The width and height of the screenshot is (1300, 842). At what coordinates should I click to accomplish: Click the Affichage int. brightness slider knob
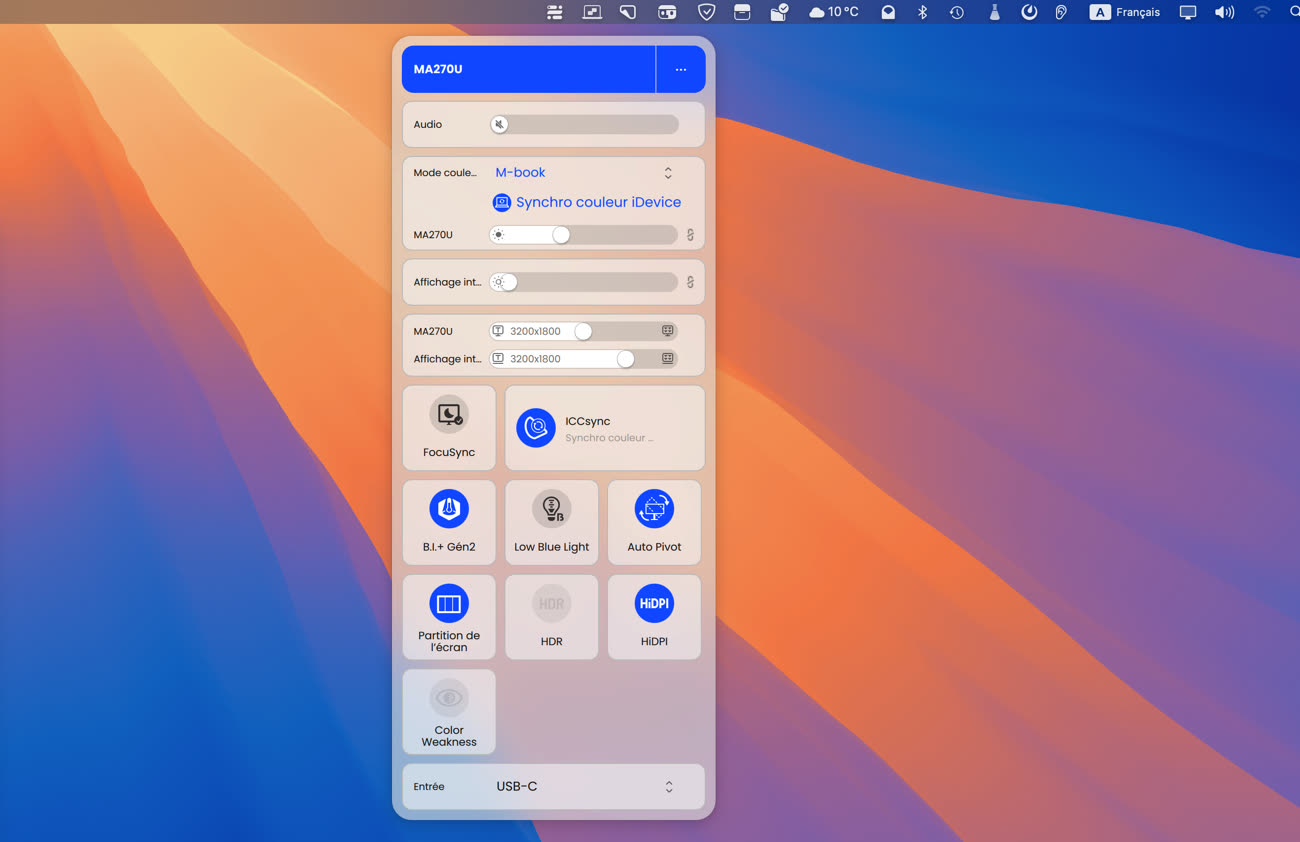point(508,282)
